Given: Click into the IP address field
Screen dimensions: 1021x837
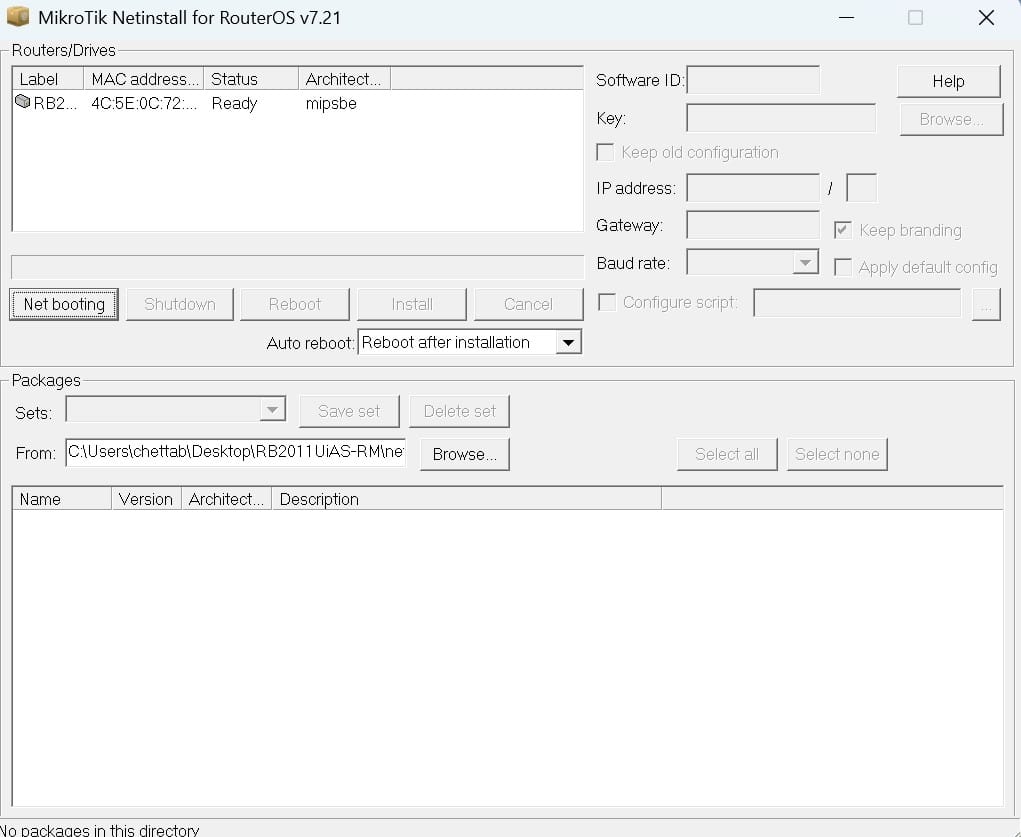Looking at the screenshot, I should tap(753, 188).
